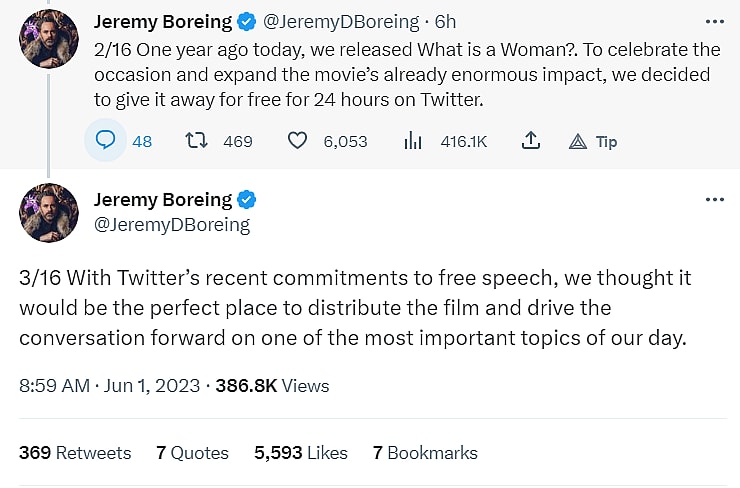Click the reply icon on the 2/16 tweet
Viewport: 740px width, 488px height.
(107, 141)
